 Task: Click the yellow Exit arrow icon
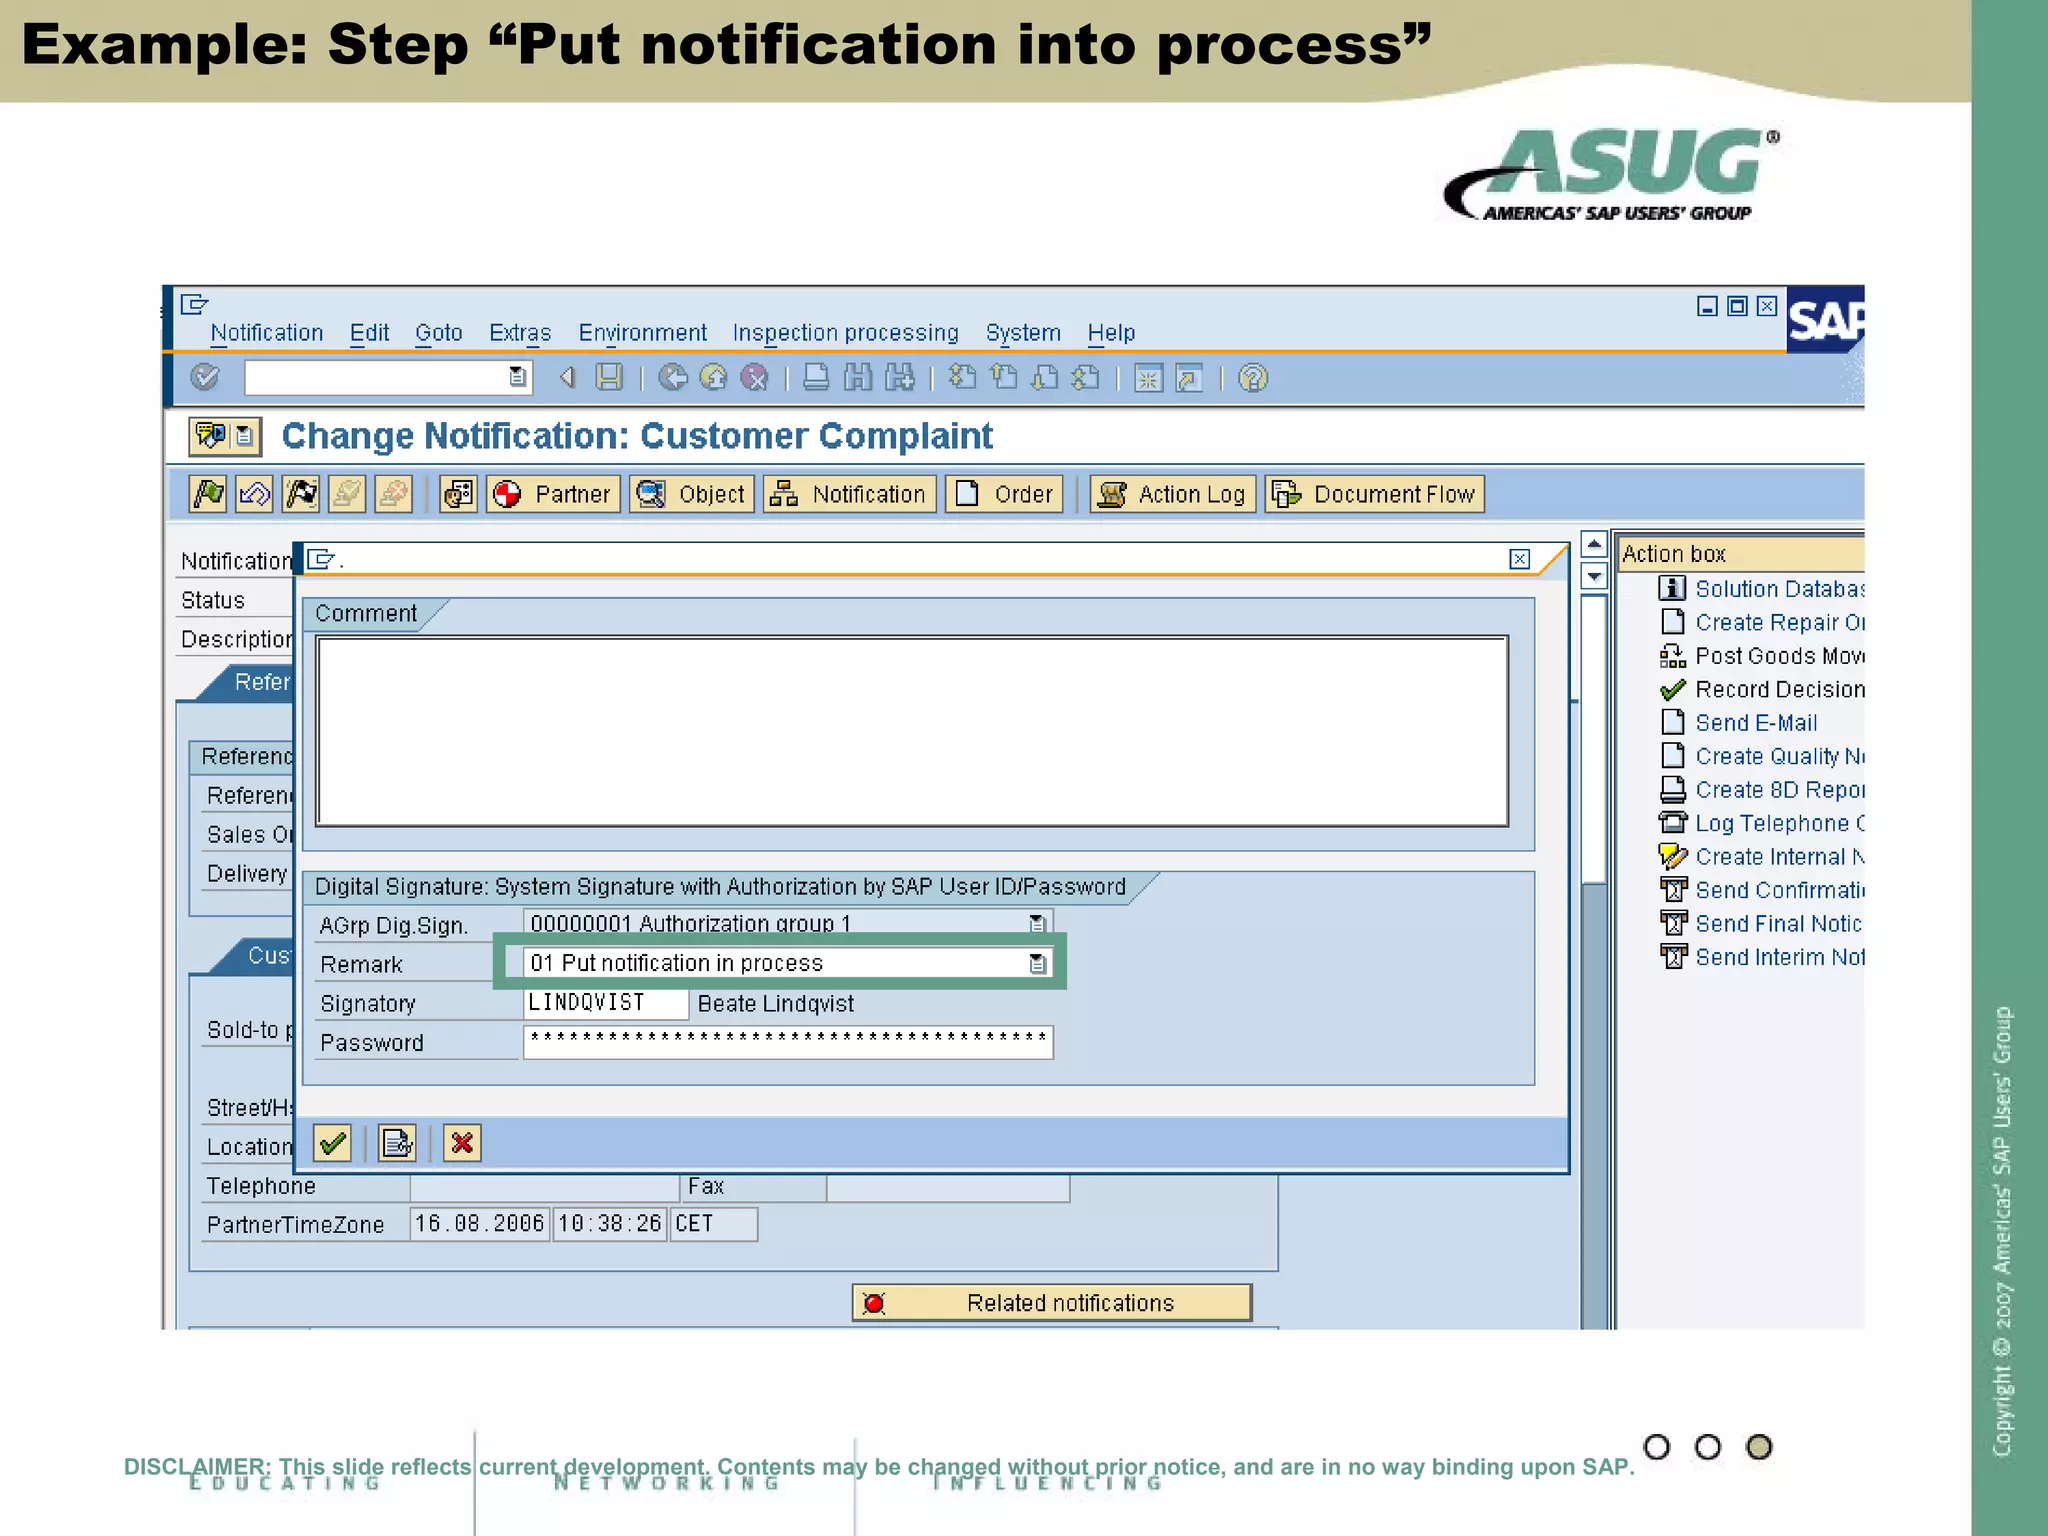pos(713,377)
